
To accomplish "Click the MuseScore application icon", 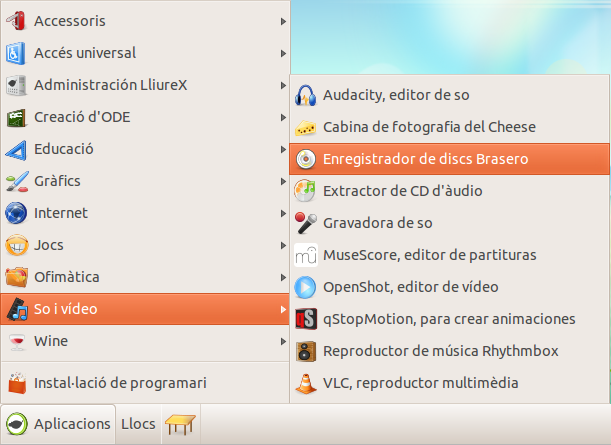I will click(x=306, y=255).
